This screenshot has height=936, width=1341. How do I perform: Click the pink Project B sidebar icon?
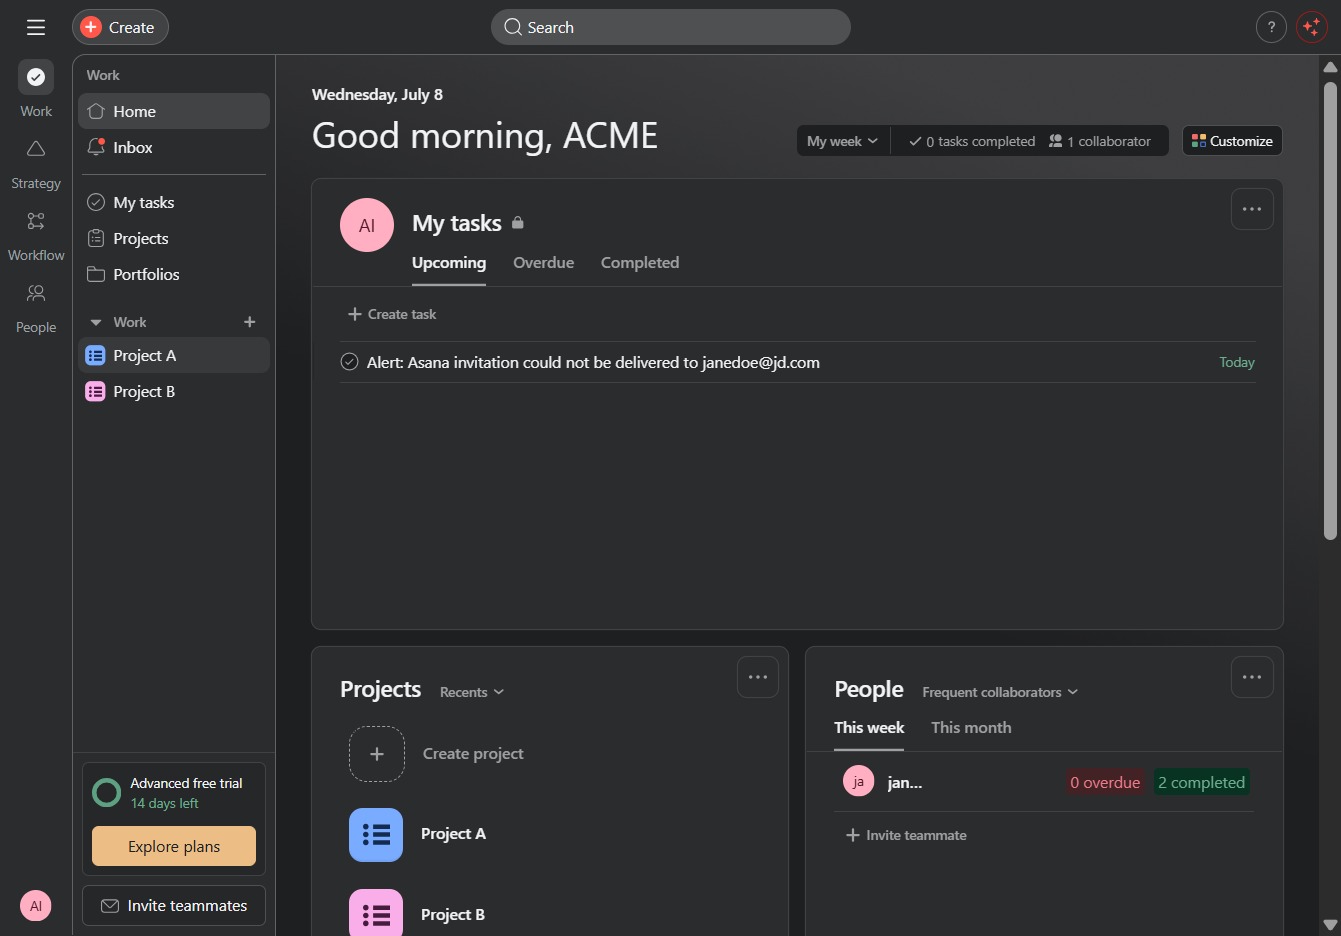click(95, 391)
